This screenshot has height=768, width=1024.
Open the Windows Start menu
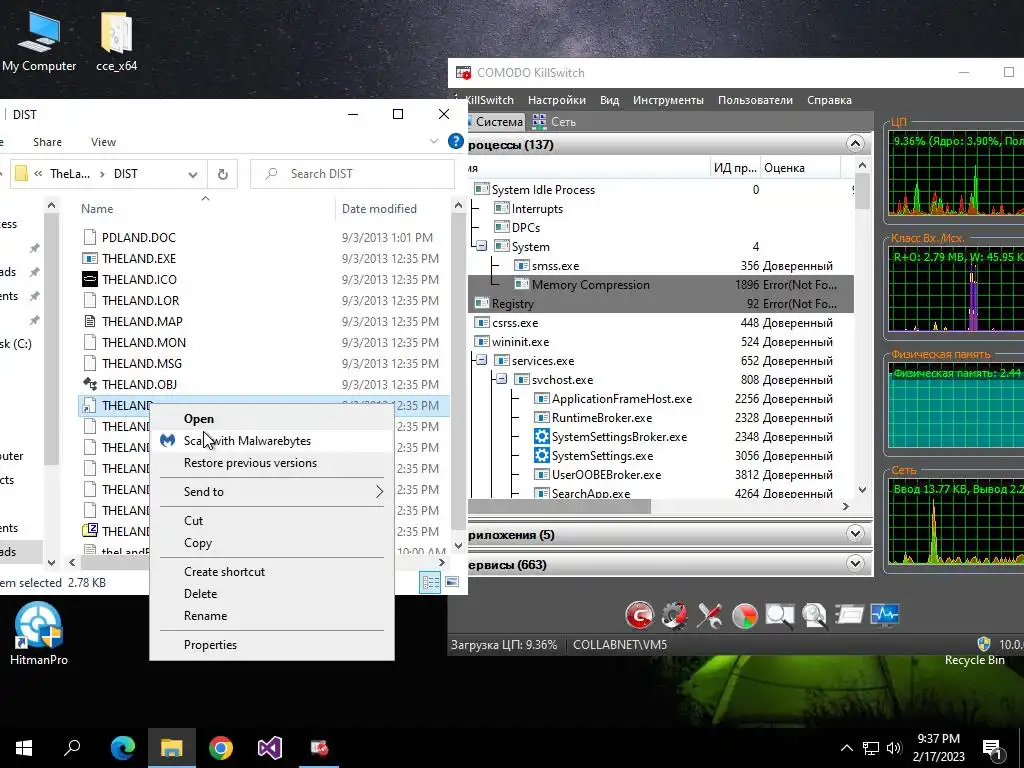[24, 747]
